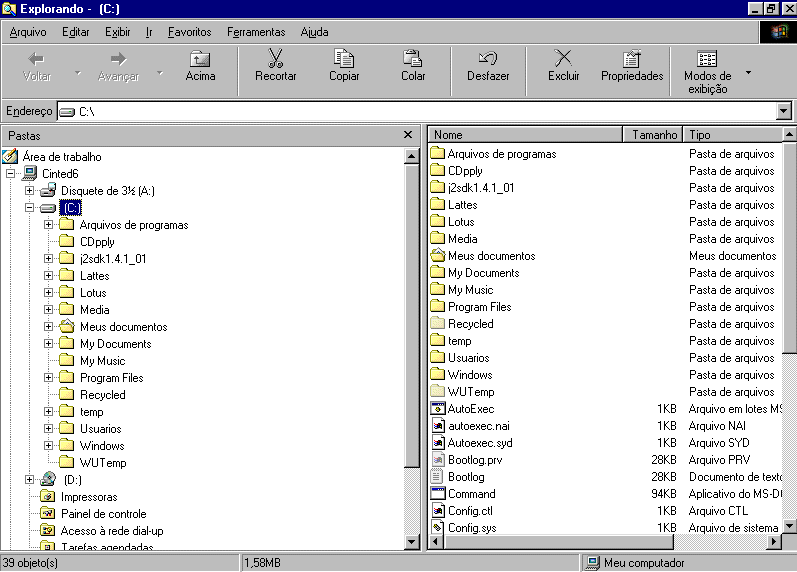Sort by the Tipo column header
Viewport: 797px width, 572px height.
click(x=732, y=135)
